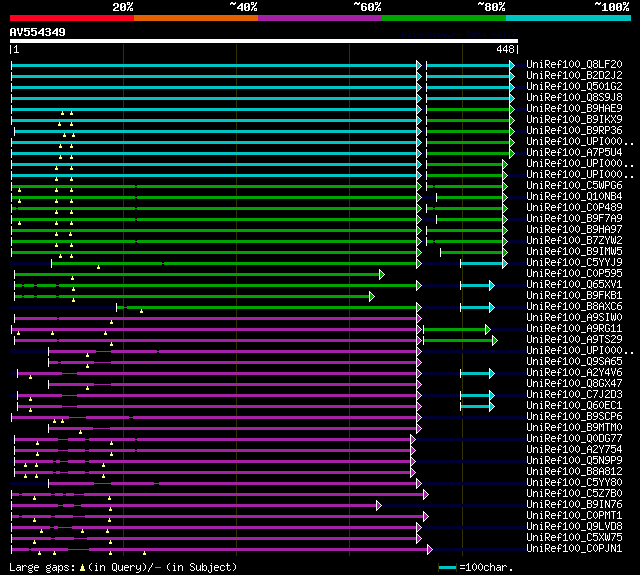The image size is (640, 575).
Task: Click the cyan ~100% identity legend segment
Action: coord(567,17)
